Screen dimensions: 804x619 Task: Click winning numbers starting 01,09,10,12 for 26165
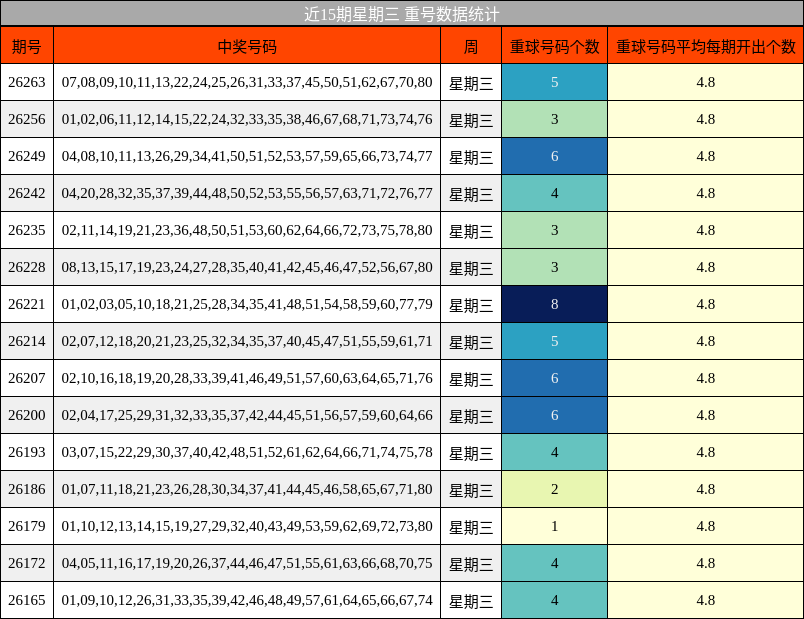247,600
